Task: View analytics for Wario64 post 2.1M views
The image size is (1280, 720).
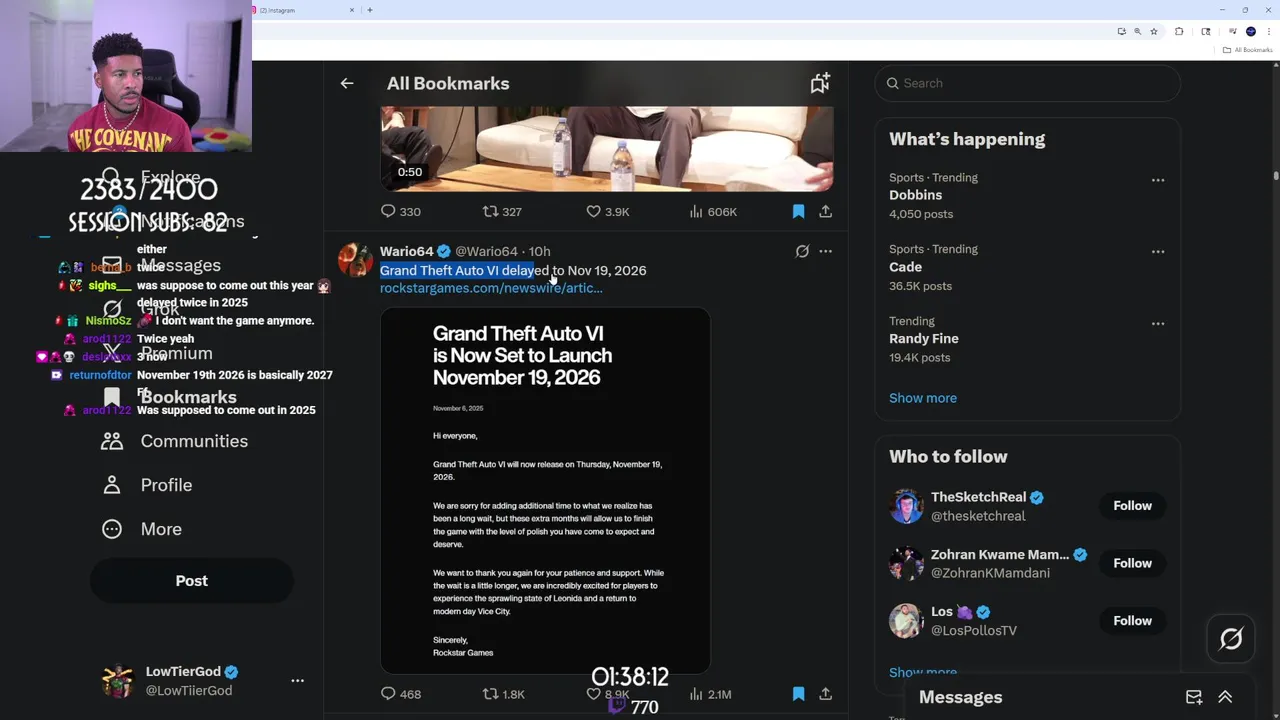Action: (x=710, y=693)
